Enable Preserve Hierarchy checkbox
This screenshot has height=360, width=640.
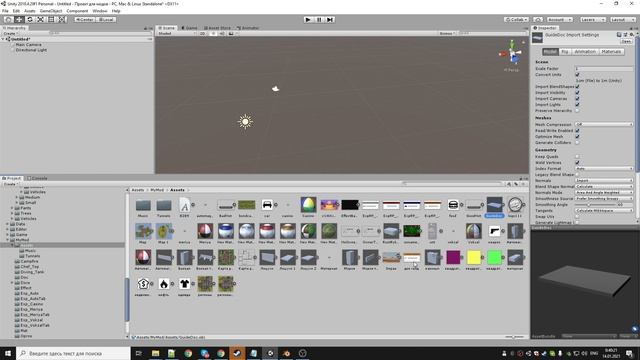coord(577,110)
